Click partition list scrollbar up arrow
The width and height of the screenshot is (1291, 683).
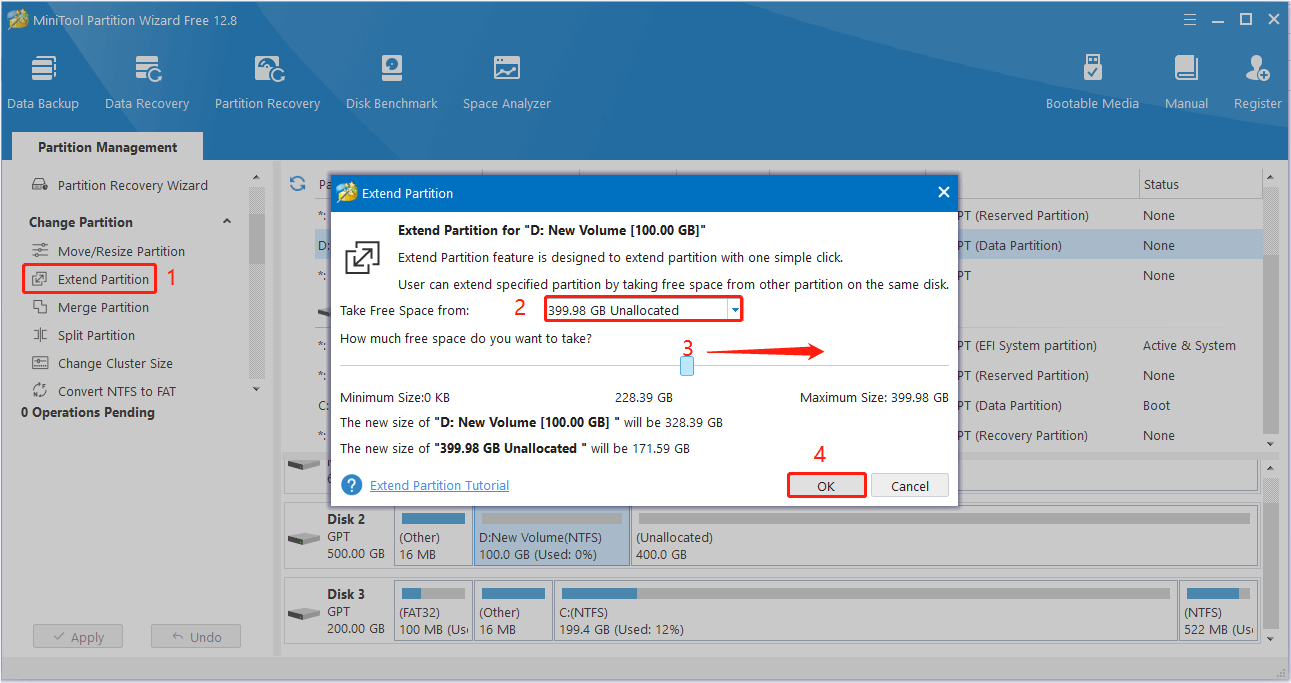coord(1270,177)
